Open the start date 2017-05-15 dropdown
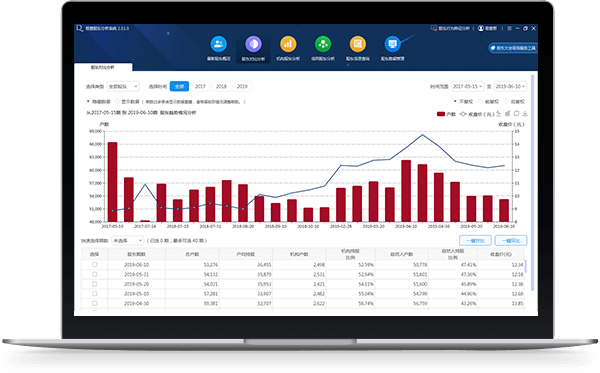 467,86
